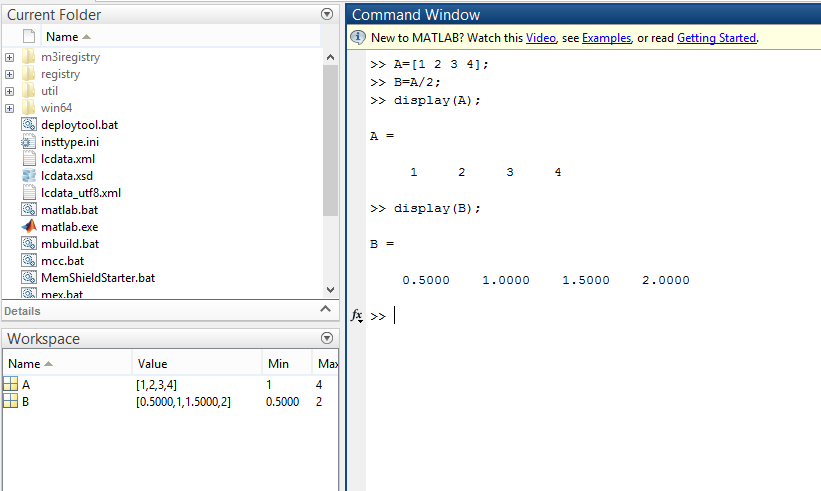
Task: Click the value [0.5000,1,1.5000,2] of variable B
Action: pyautogui.click(x=183, y=402)
